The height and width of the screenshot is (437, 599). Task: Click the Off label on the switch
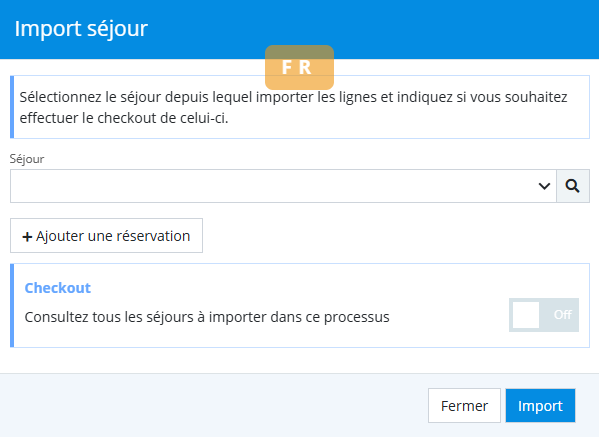tap(563, 314)
